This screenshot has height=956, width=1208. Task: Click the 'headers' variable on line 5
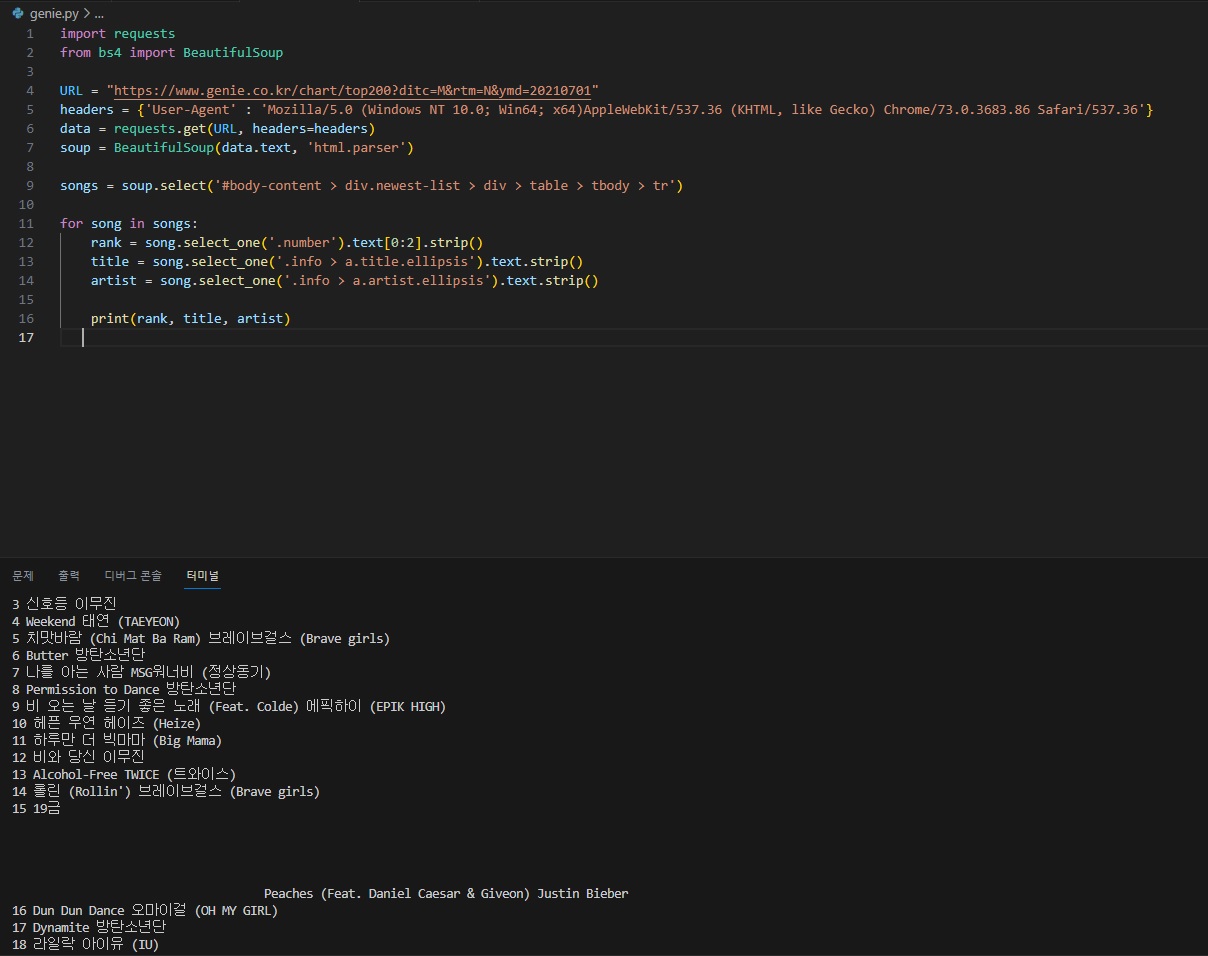[87, 109]
